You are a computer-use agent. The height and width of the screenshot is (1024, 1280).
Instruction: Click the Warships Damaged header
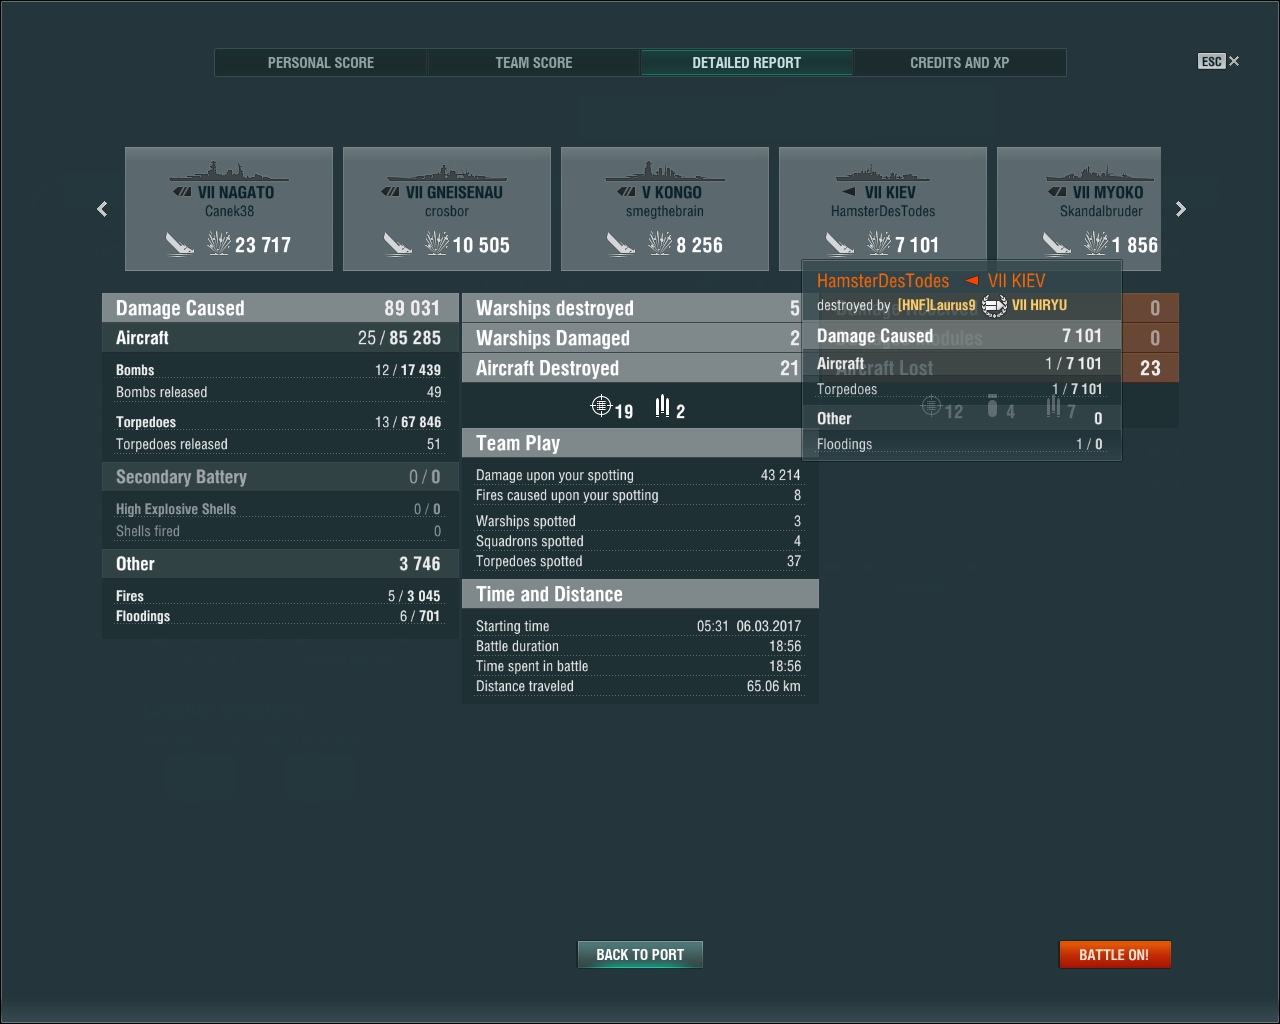(x=632, y=338)
